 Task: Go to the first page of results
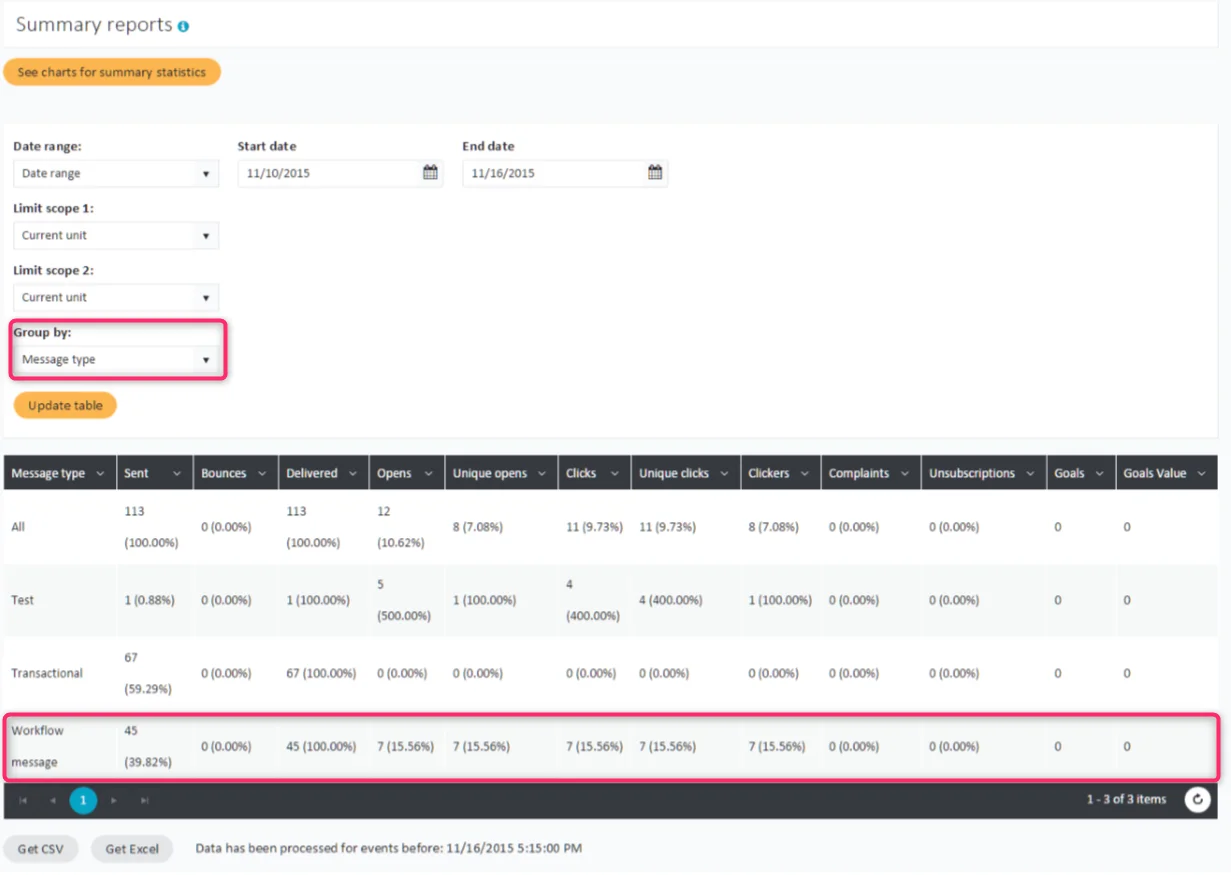pos(23,801)
